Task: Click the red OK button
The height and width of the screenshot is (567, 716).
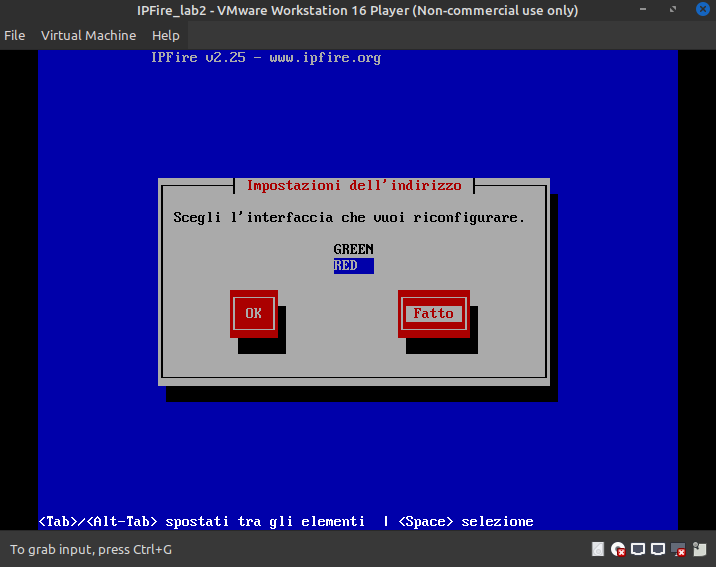Action: coord(254,314)
